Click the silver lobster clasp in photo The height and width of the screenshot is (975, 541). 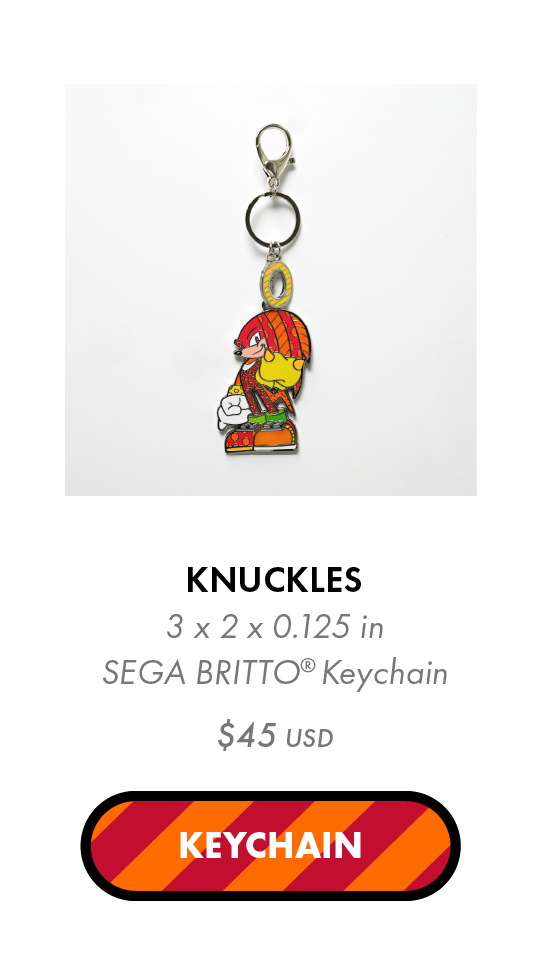273,156
